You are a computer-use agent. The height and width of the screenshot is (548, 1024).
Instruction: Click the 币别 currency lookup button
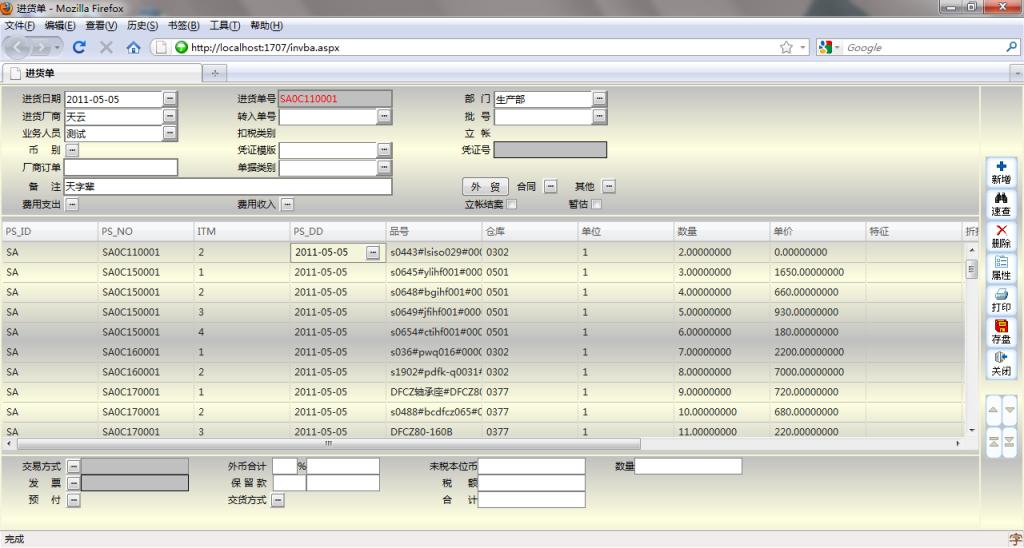[72, 150]
